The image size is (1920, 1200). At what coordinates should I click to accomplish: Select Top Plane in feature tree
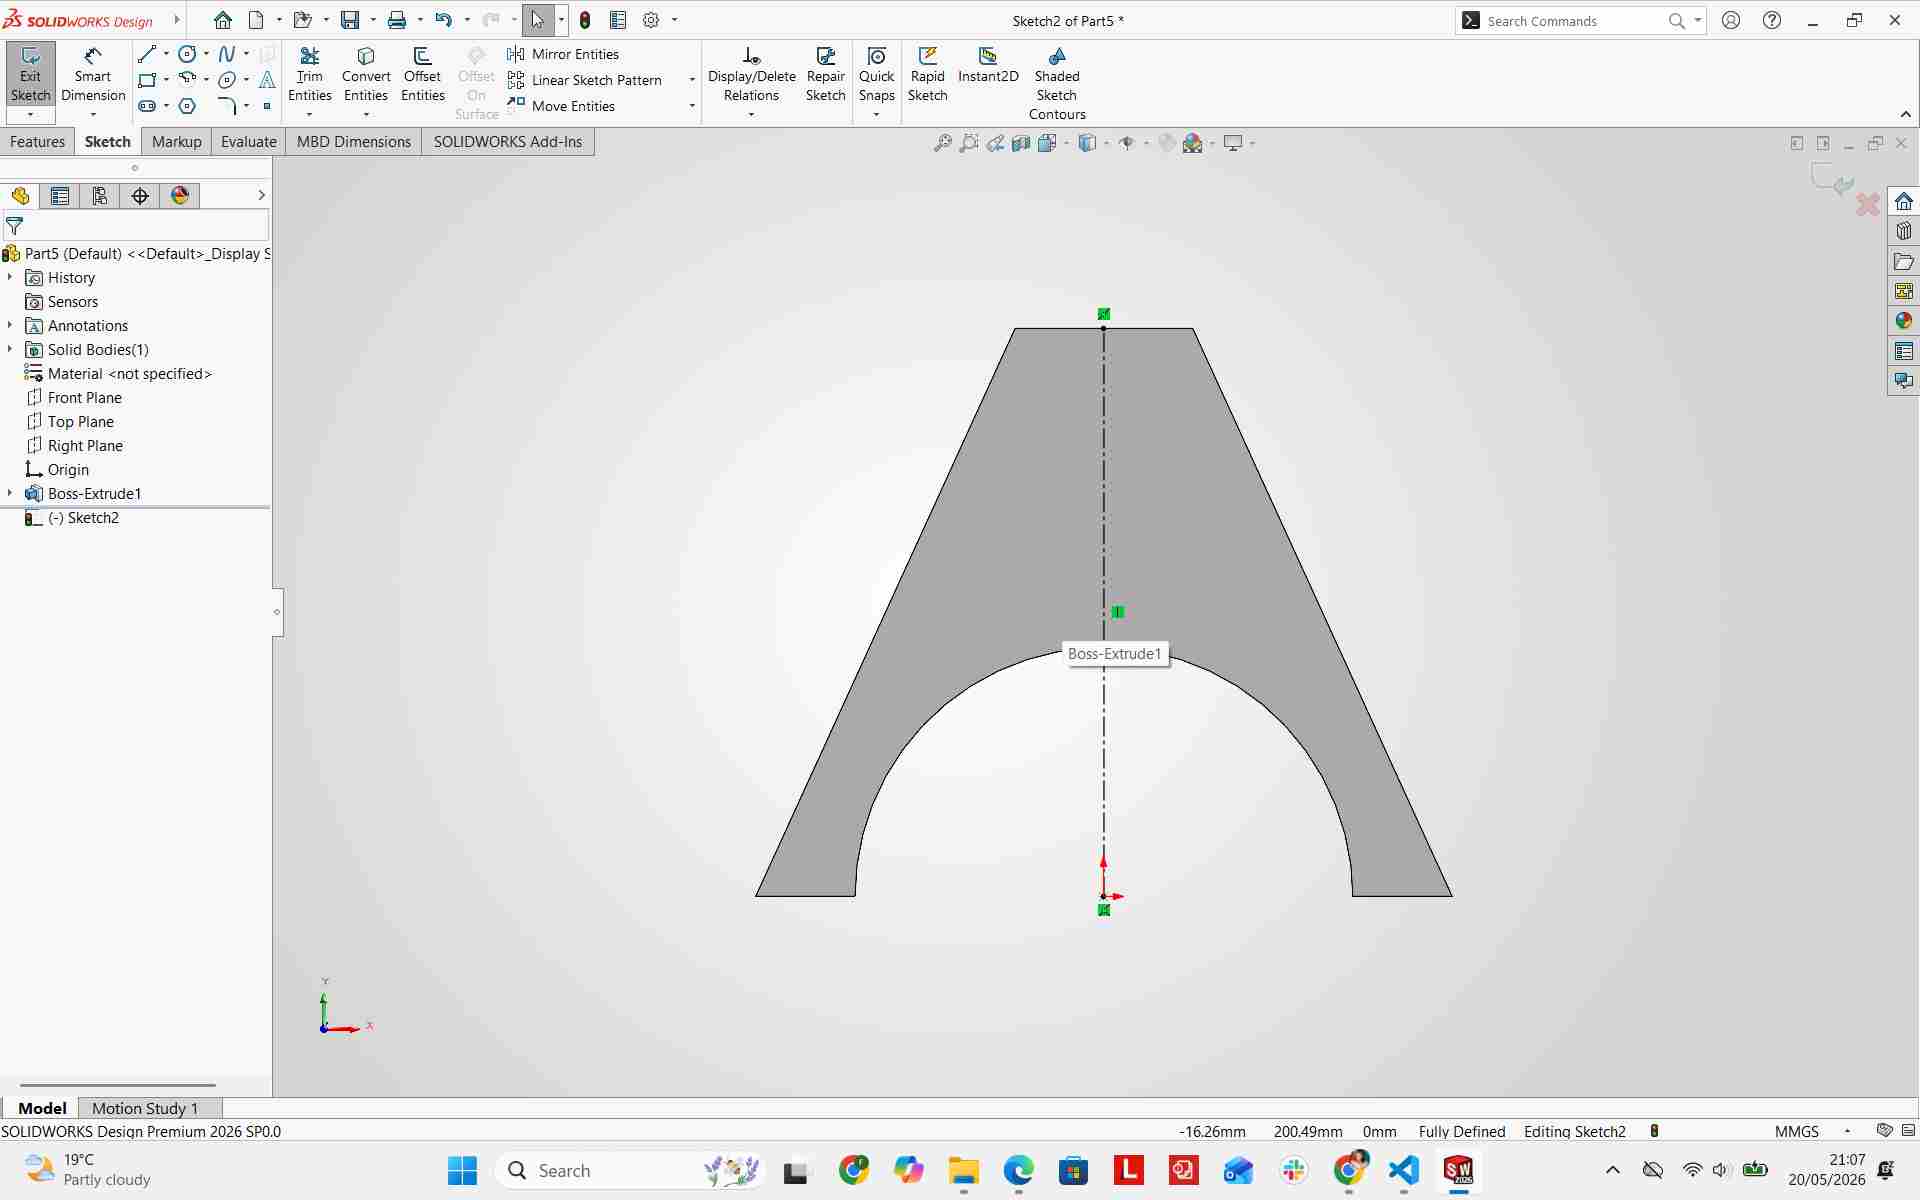[x=81, y=421]
